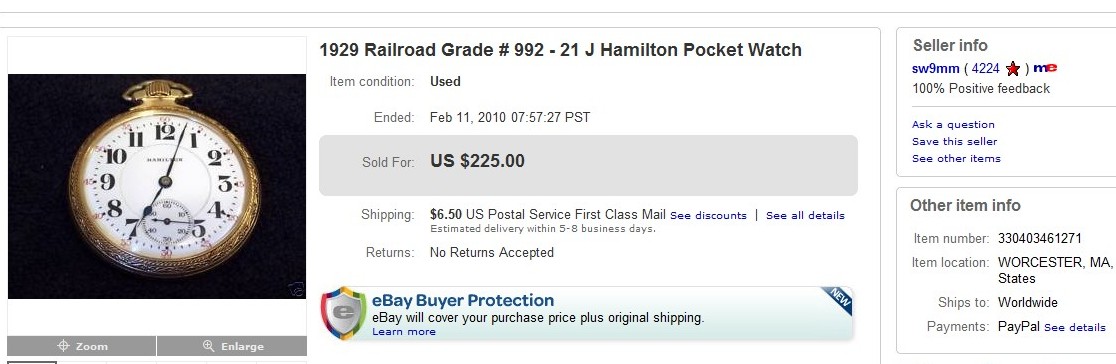Click the watermark icon on photo corner
Screen dimensions: 1116x364
tap(296, 289)
